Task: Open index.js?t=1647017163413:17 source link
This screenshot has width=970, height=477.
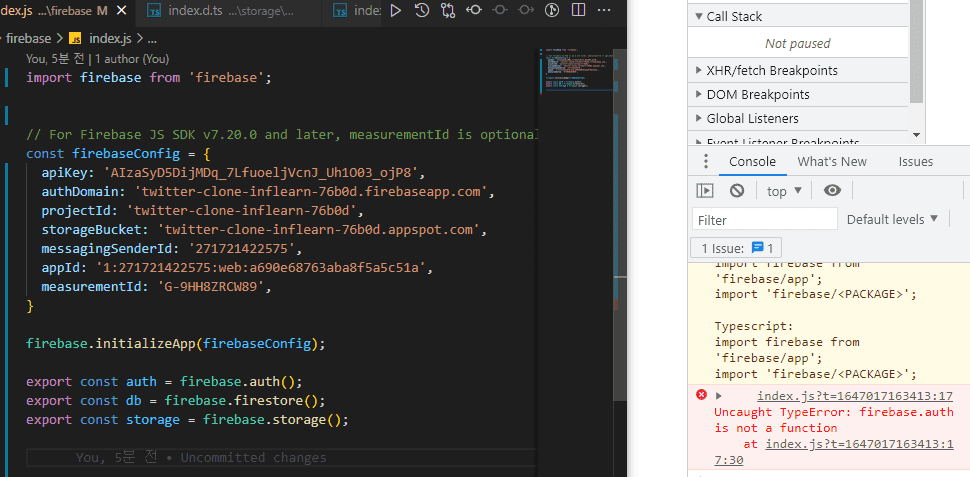Action: (x=855, y=396)
